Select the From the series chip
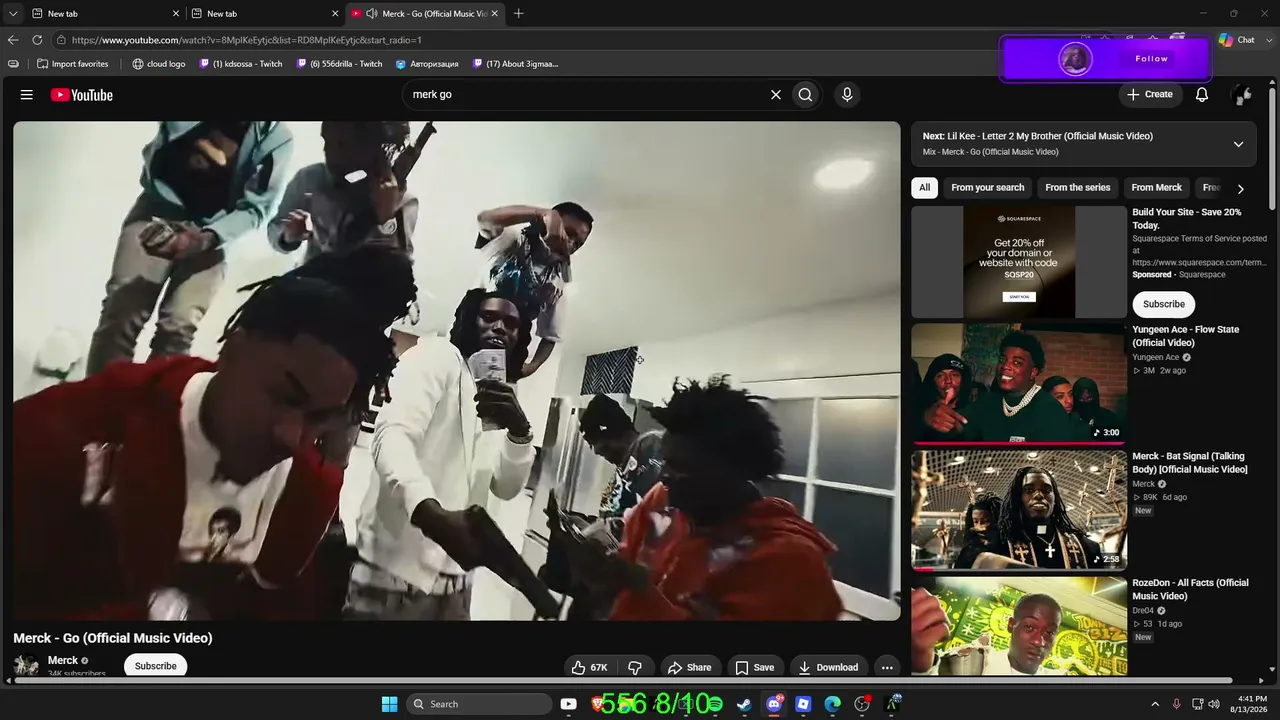 point(1078,188)
